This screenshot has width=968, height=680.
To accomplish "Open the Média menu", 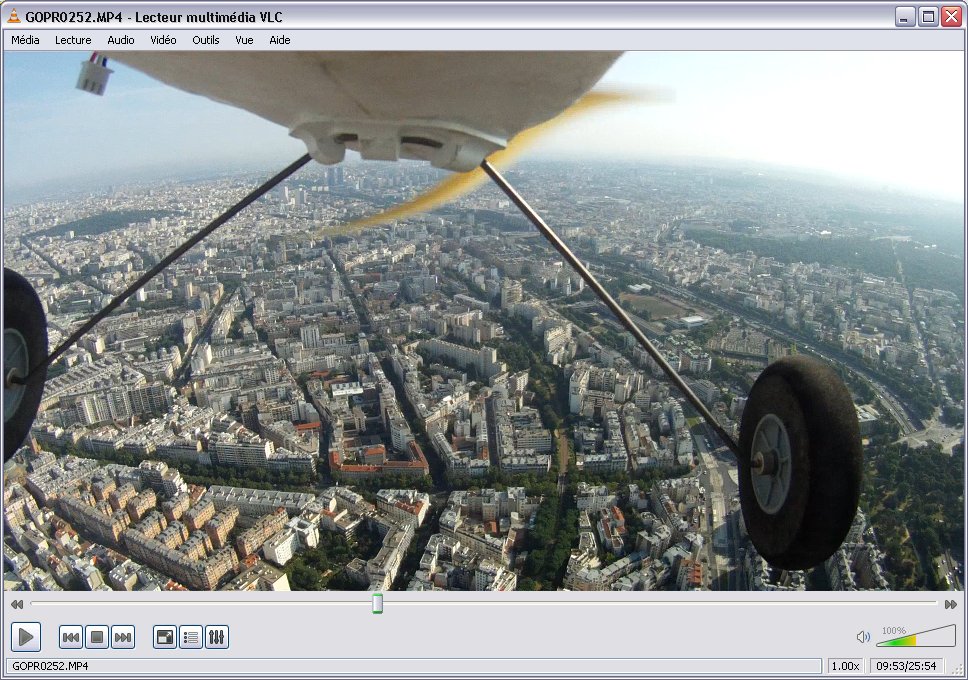I will (25, 40).
